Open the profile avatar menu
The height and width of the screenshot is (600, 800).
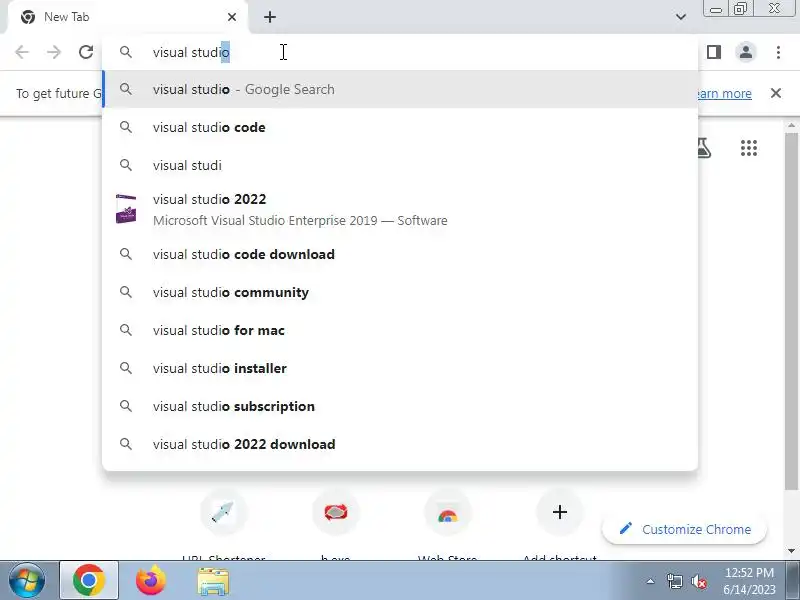point(746,52)
